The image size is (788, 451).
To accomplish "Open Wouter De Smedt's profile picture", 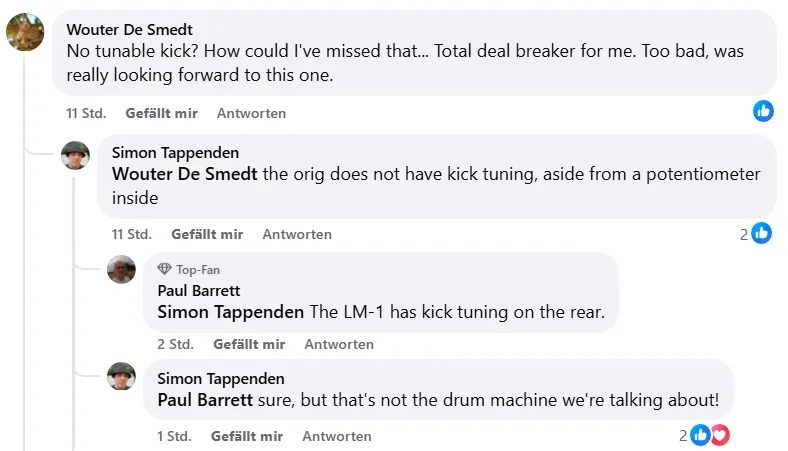I will [x=25, y=32].
